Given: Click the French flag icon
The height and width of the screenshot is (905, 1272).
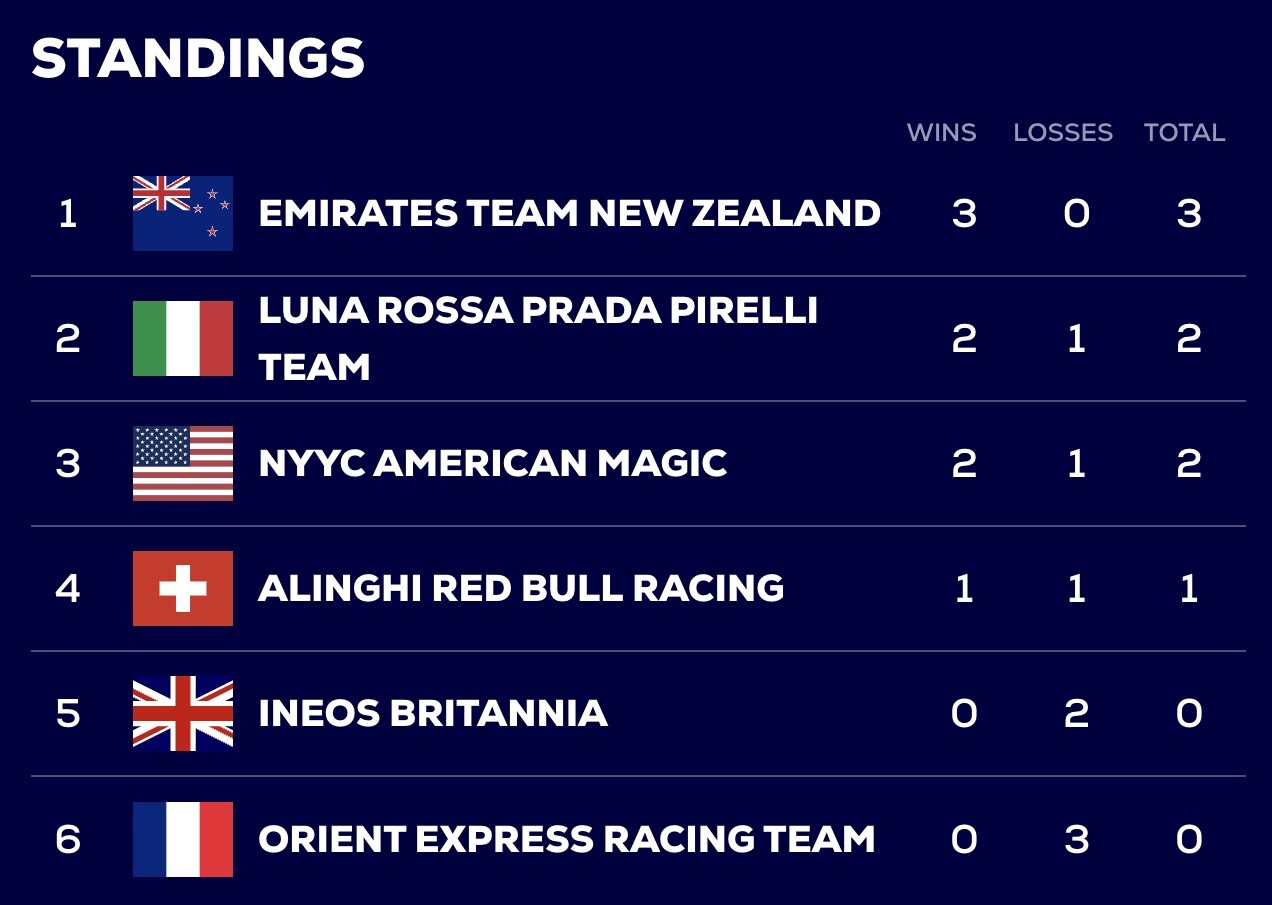Looking at the screenshot, I should (x=183, y=838).
